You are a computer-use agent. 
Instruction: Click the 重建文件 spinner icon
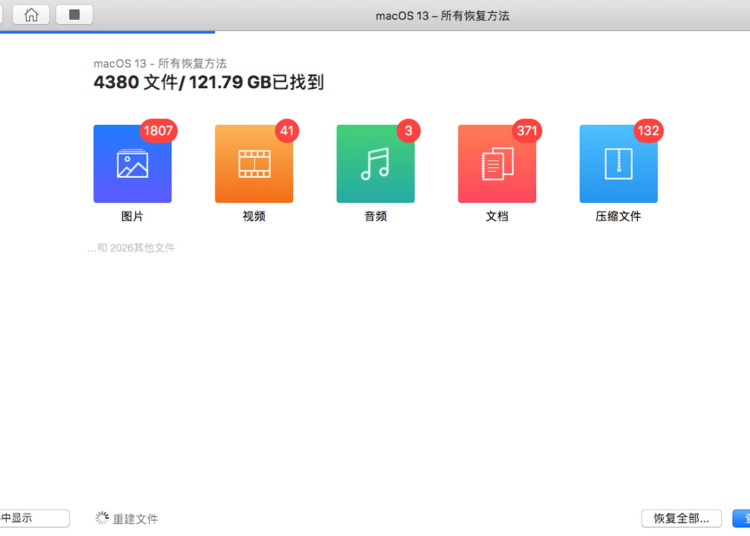101,518
